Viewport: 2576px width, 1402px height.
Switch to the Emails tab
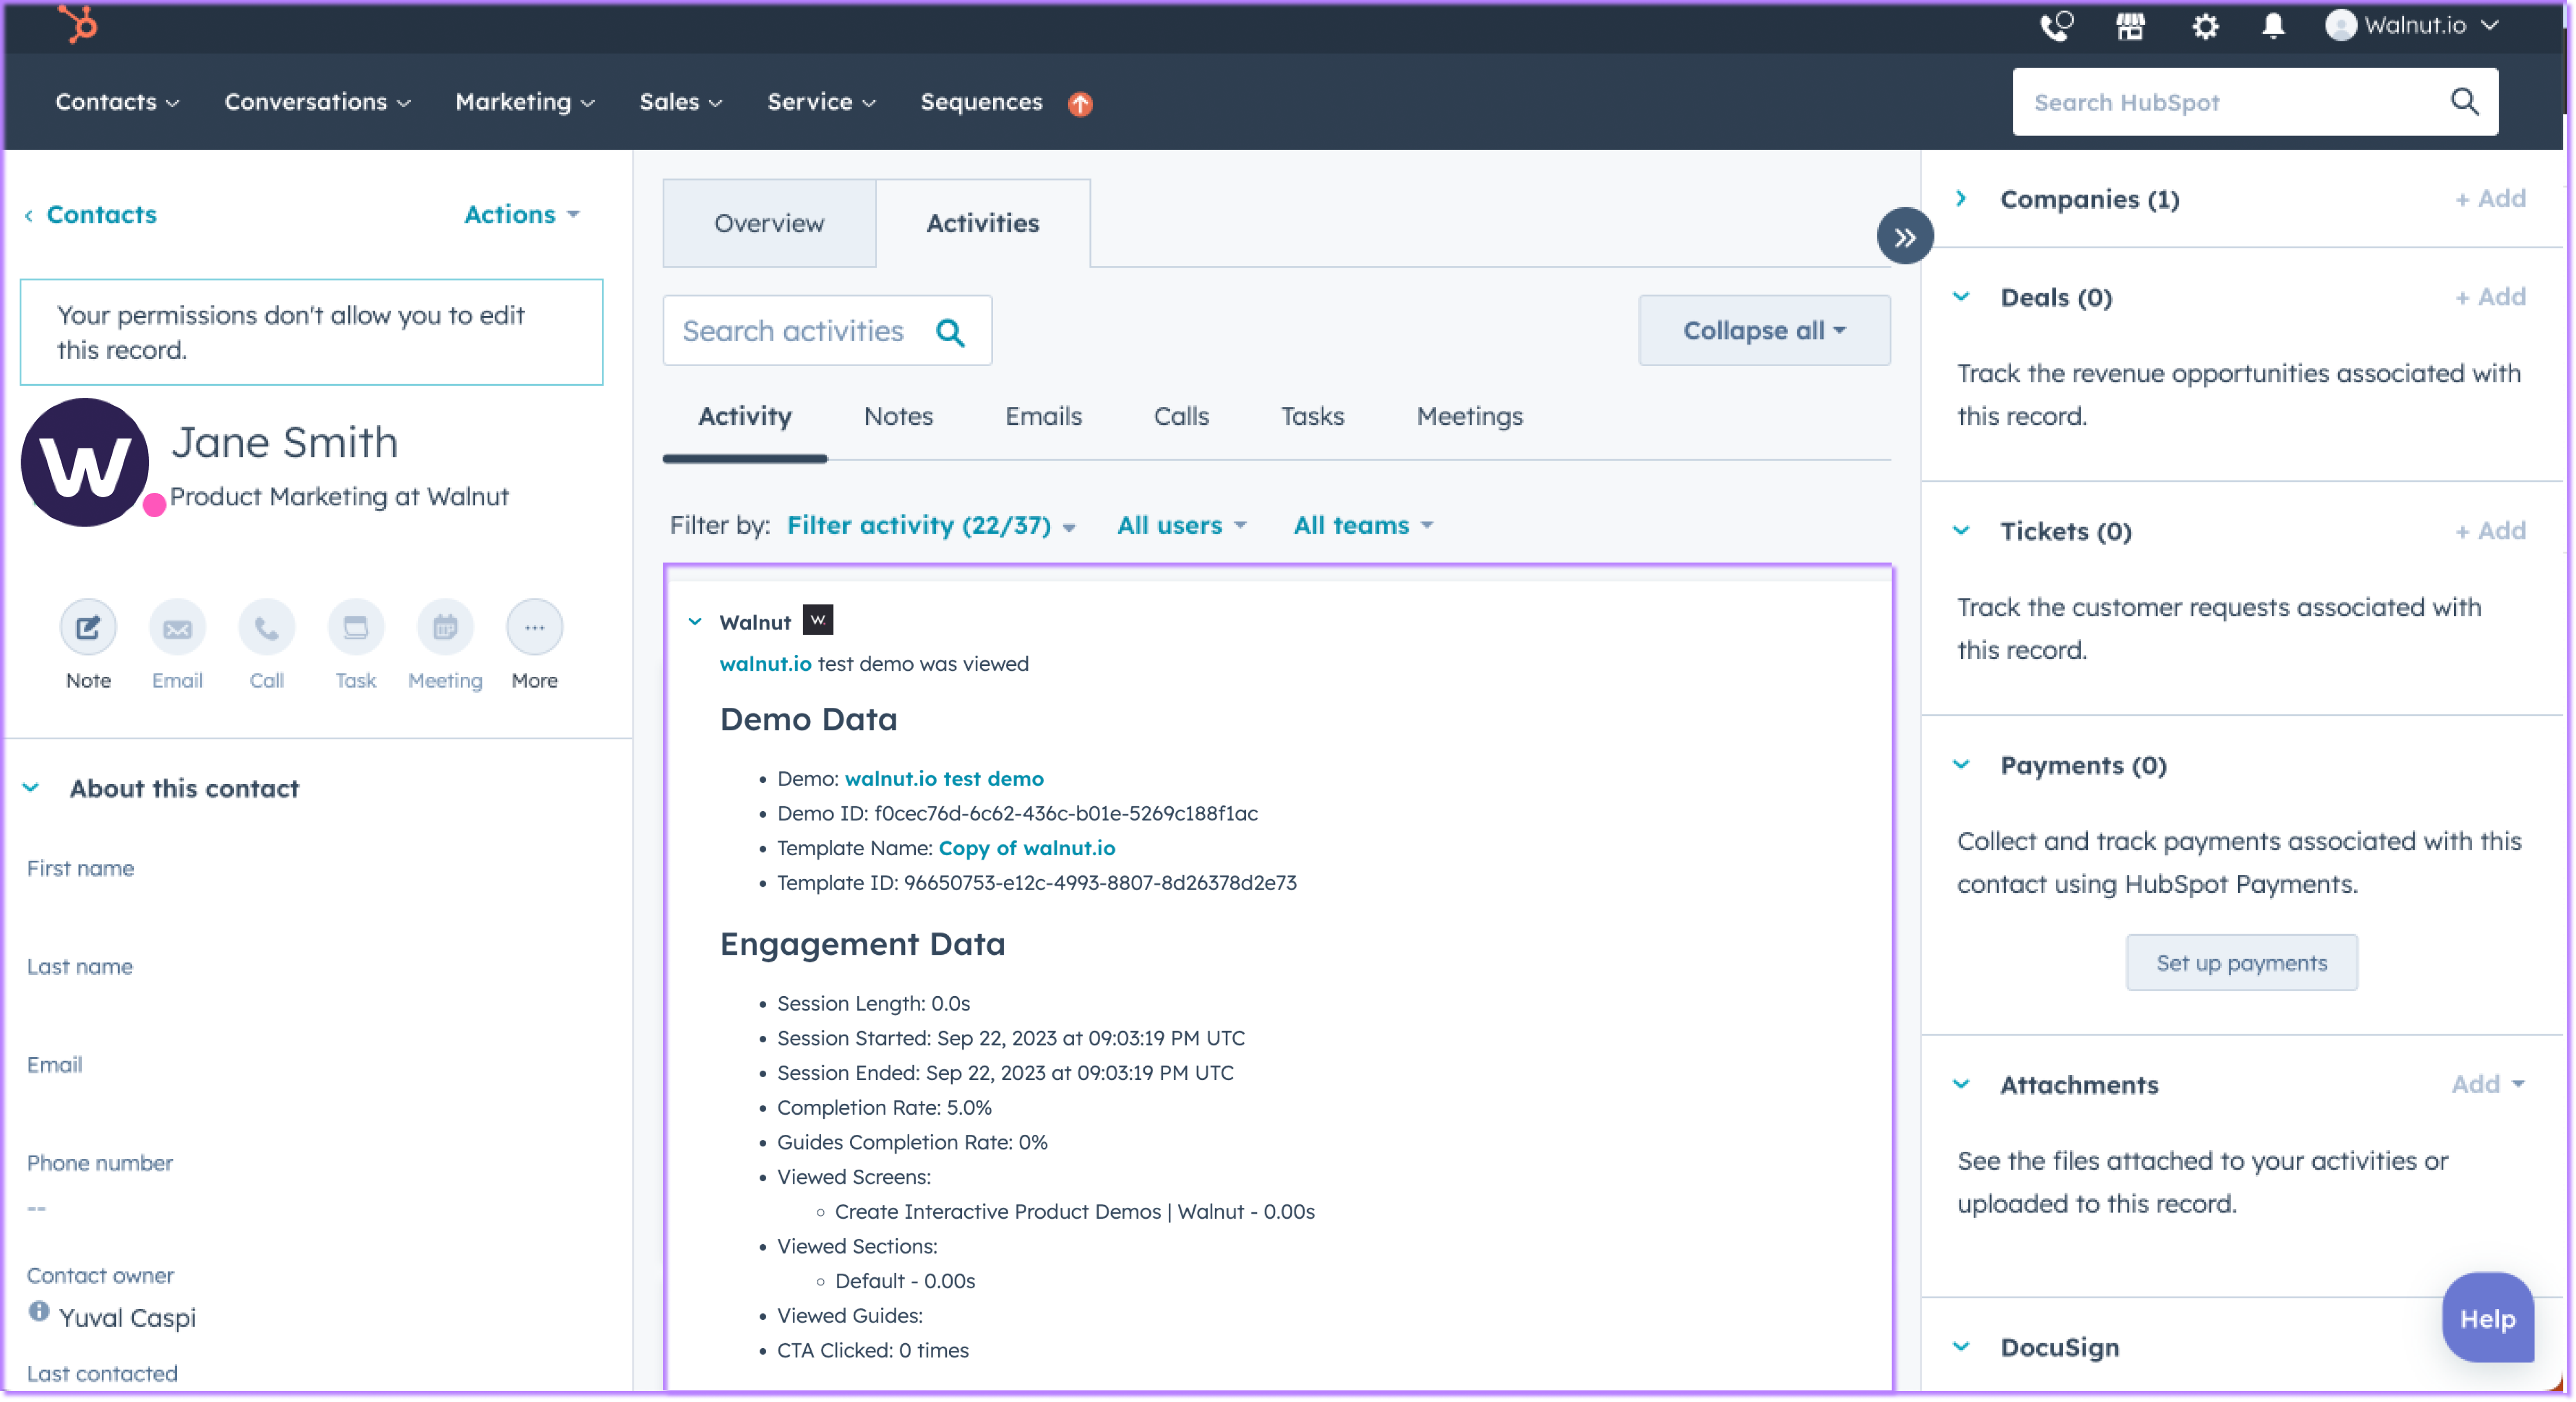point(1043,416)
